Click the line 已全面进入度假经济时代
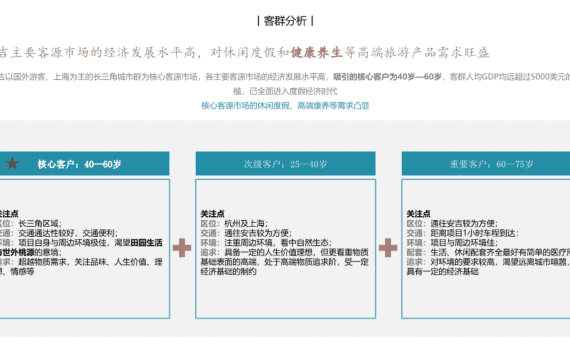This screenshot has height=360, width=570. [293, 91]
